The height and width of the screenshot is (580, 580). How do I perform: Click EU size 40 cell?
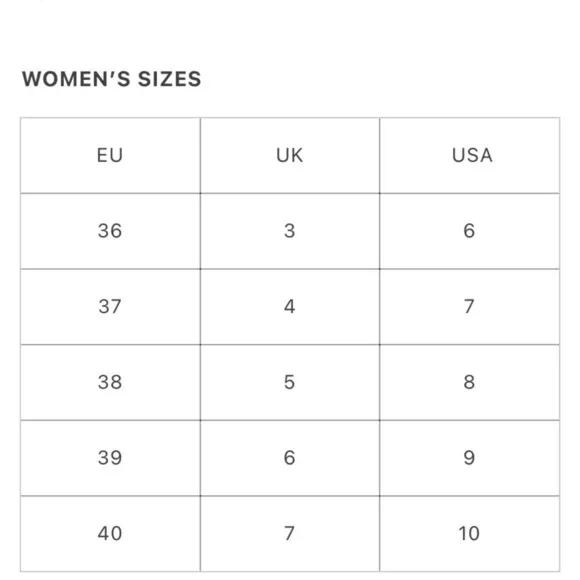[110, 534]
